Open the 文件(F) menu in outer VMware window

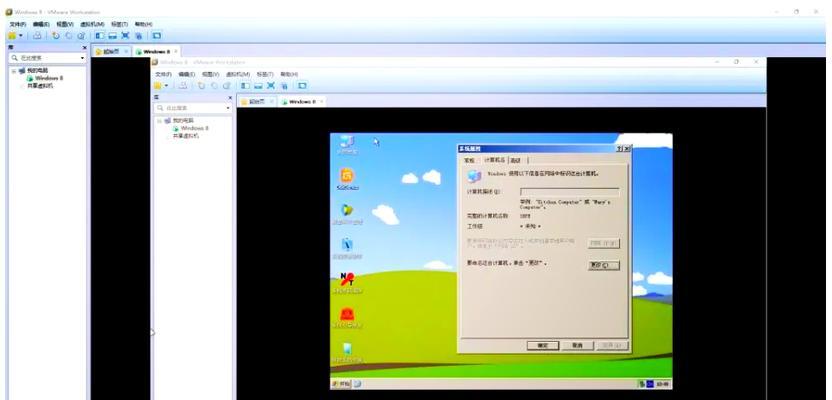[18, 24]
